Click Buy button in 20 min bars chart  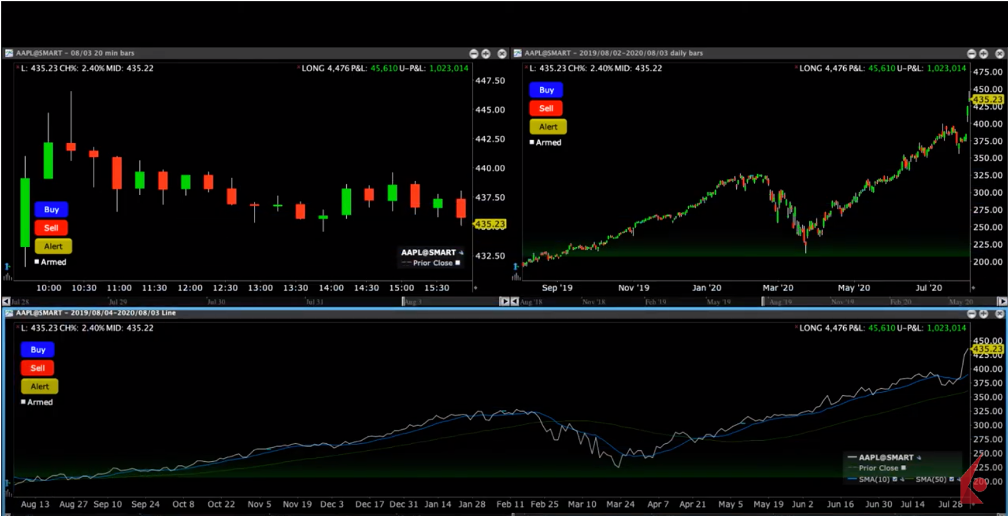[x=52, y=210]
